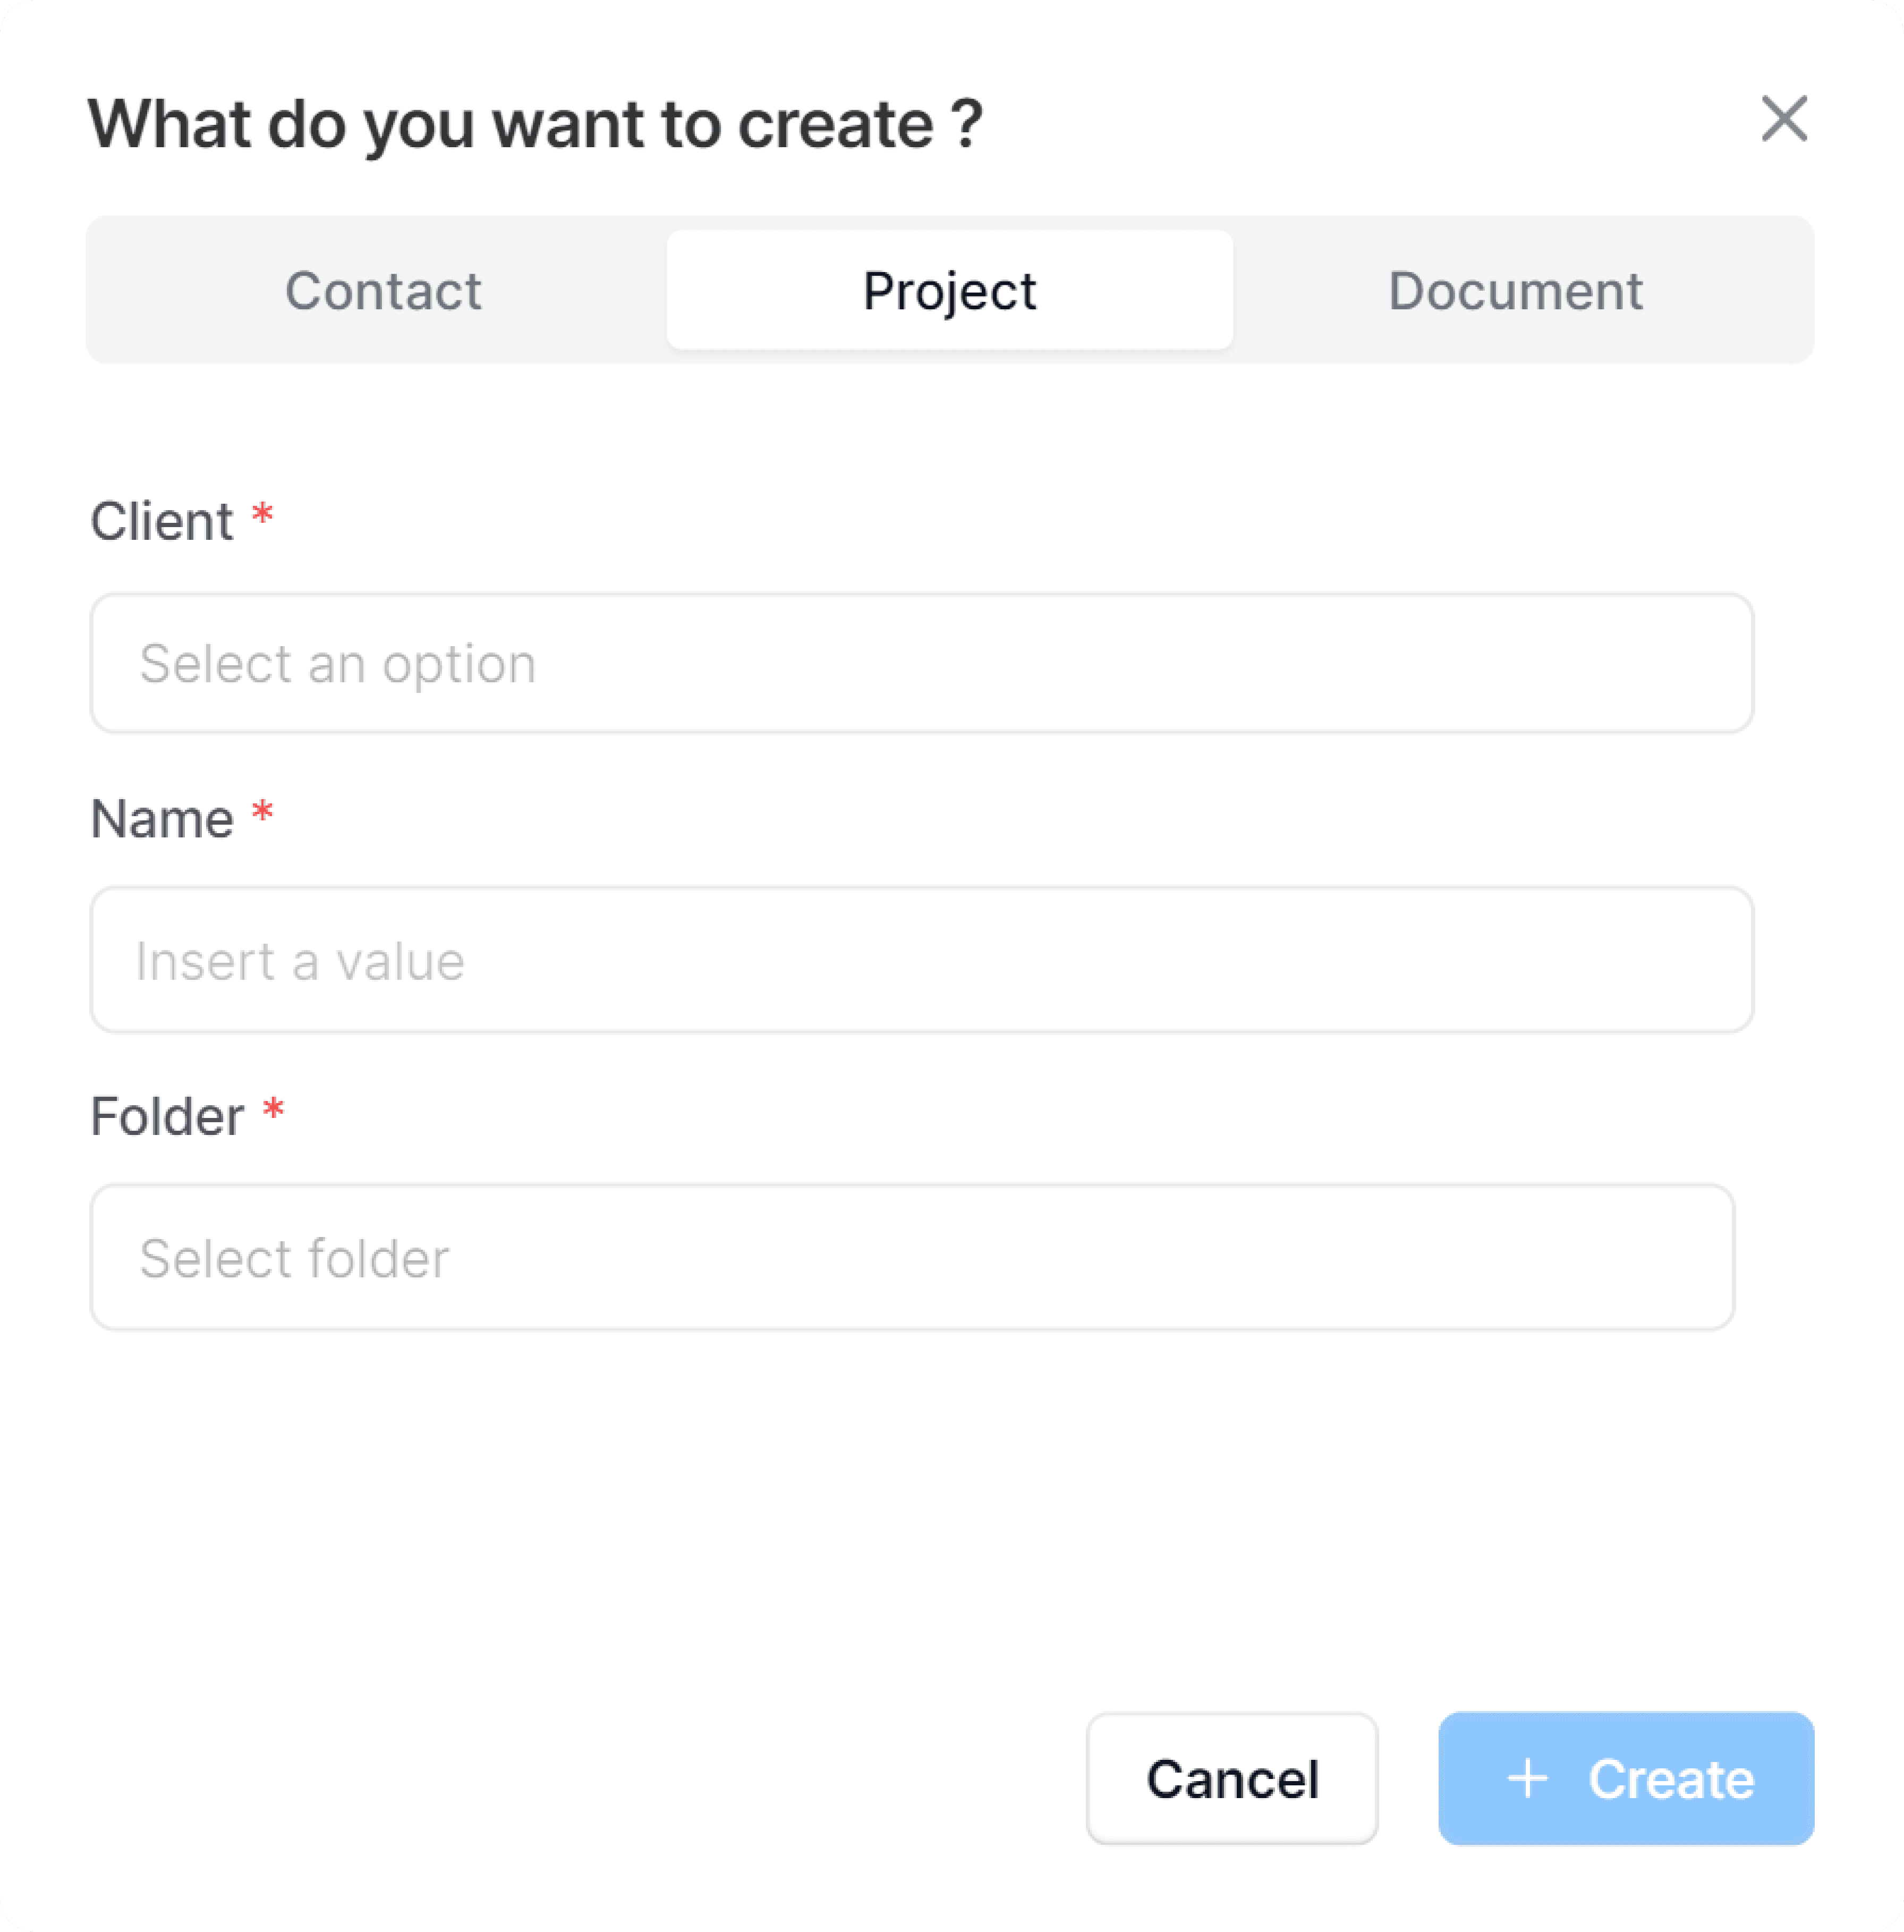Open the Client dropdown
Screen dimensions: 1904x1932
click(921, 663)
